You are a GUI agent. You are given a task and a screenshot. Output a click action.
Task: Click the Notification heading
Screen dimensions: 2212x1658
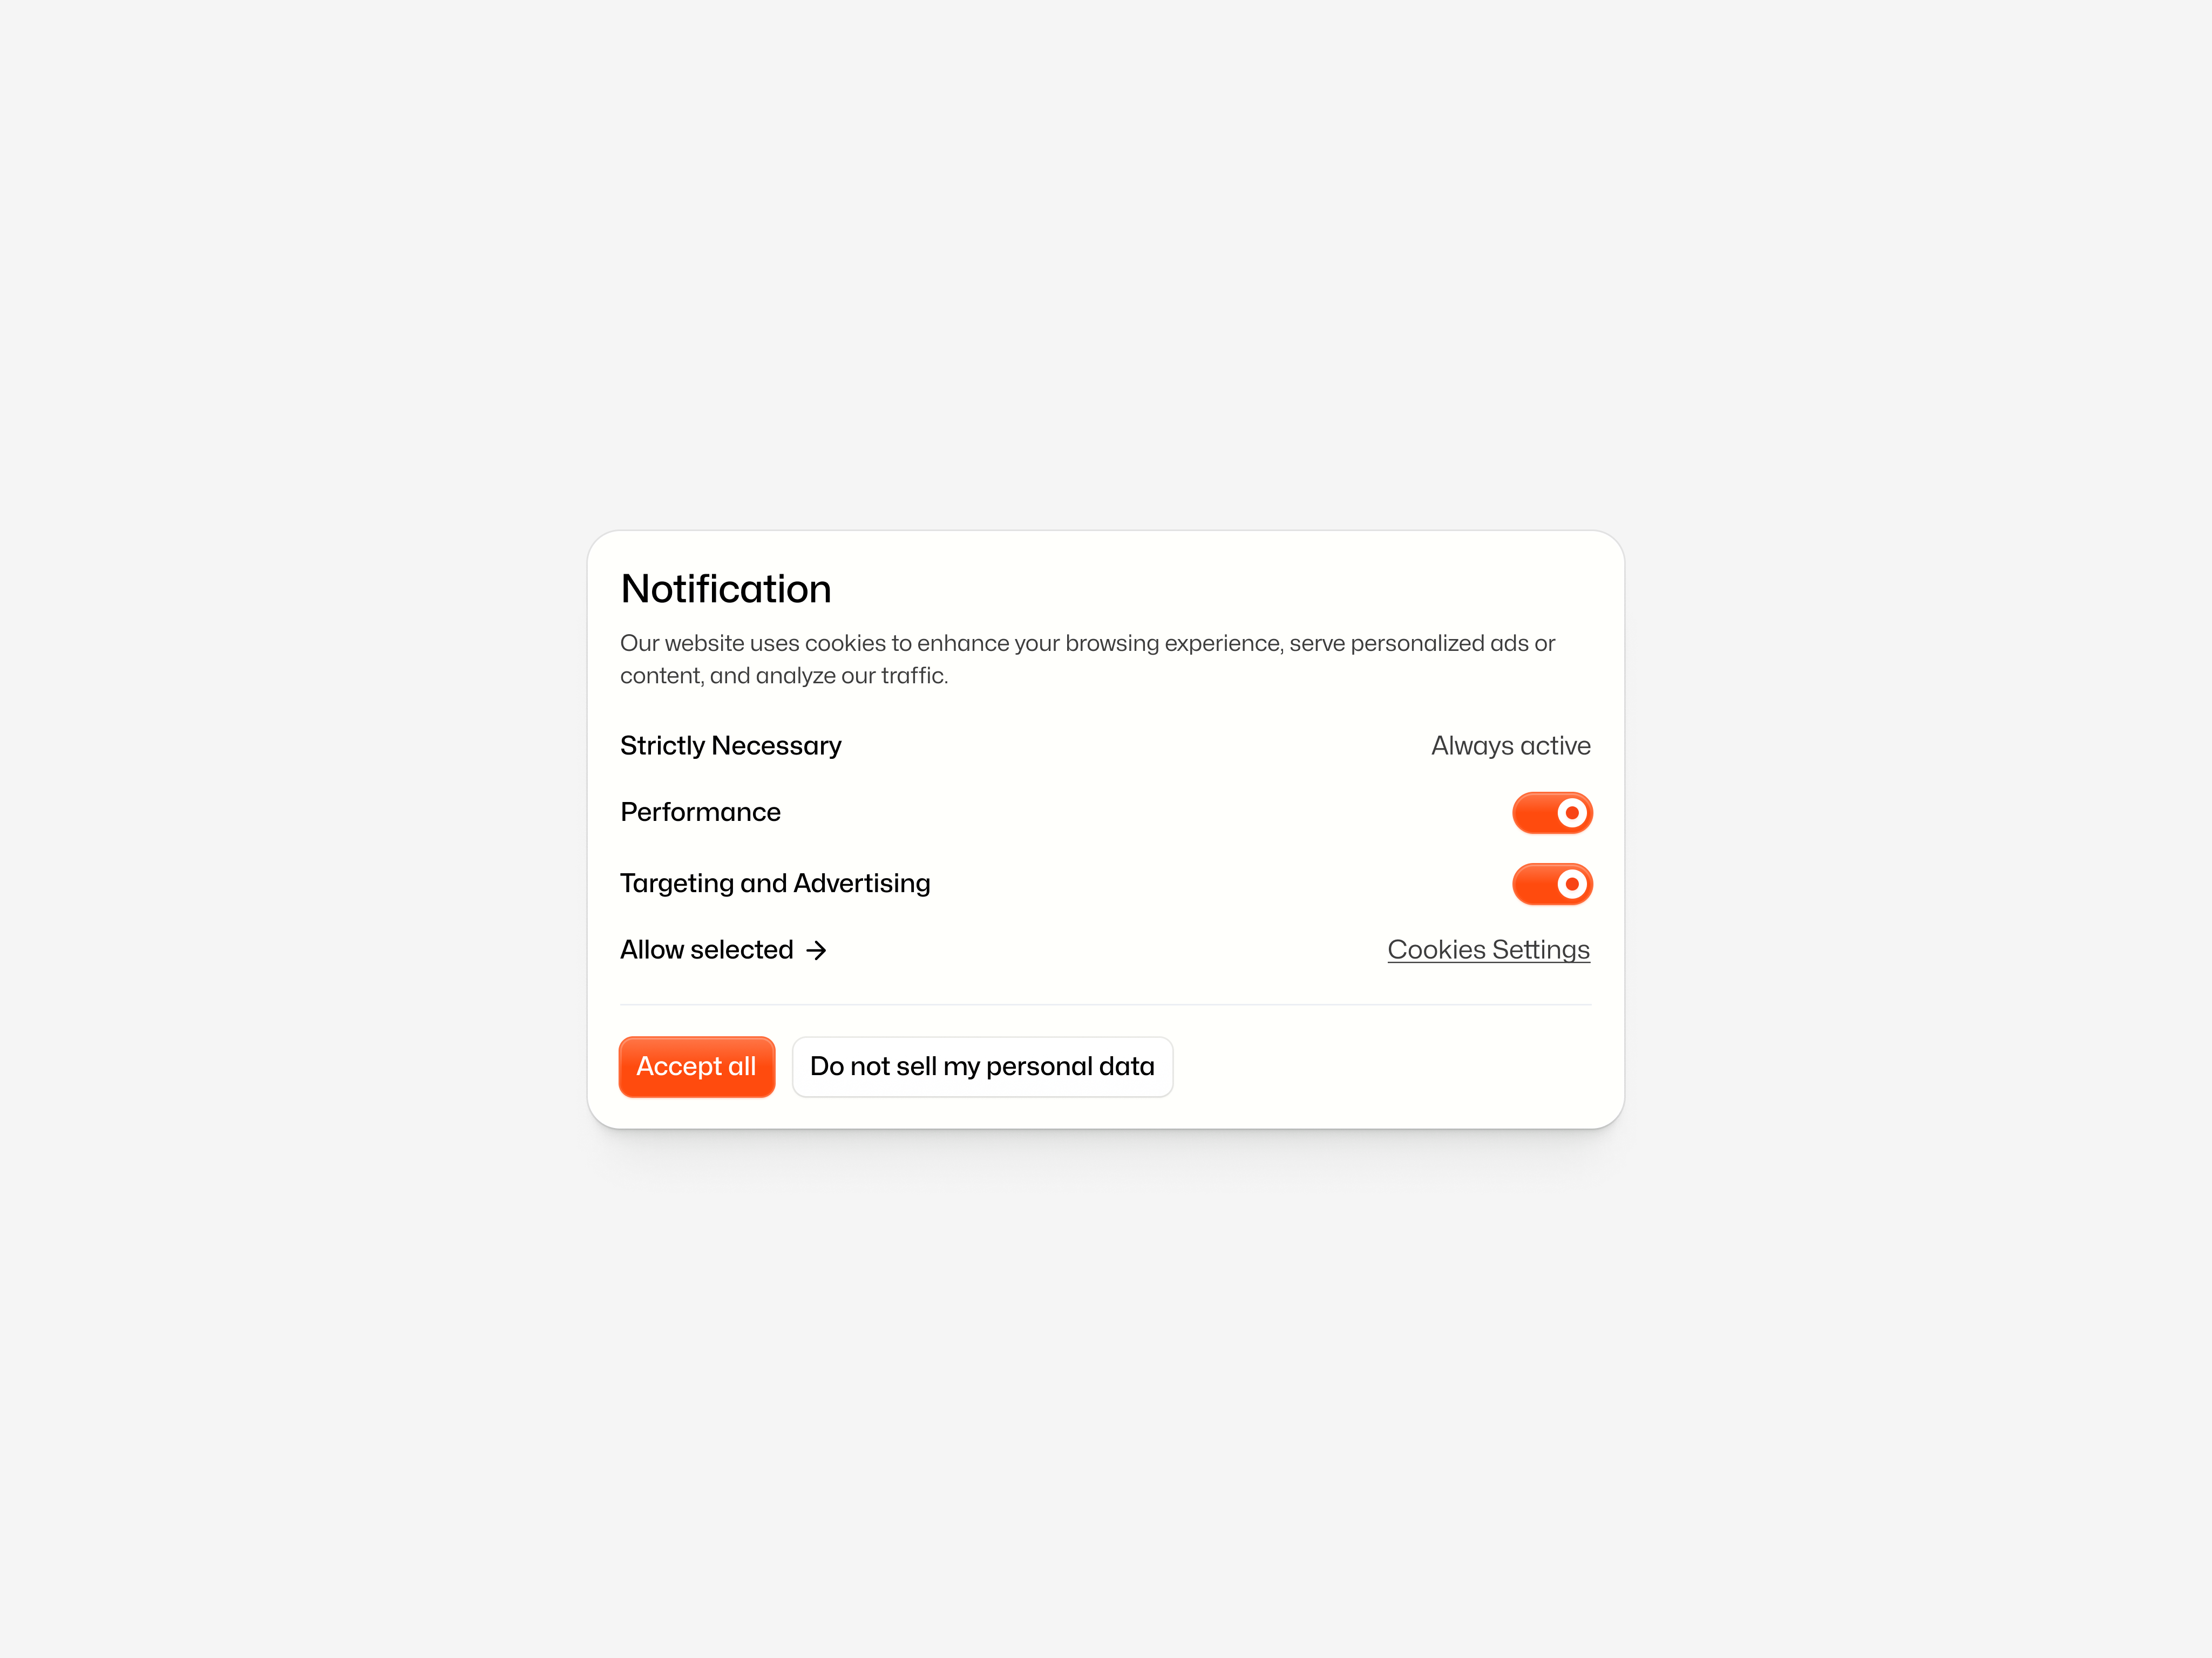pyautogui.click(x=725, y=589)
